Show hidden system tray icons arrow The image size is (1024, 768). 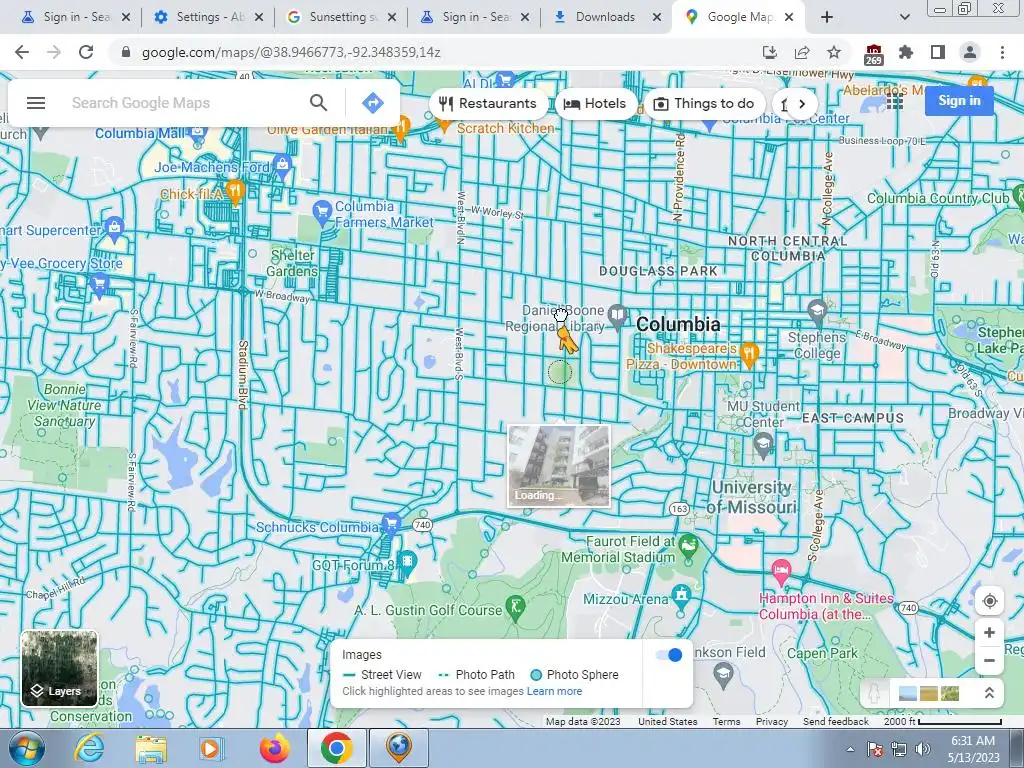[x=850, y=748]
